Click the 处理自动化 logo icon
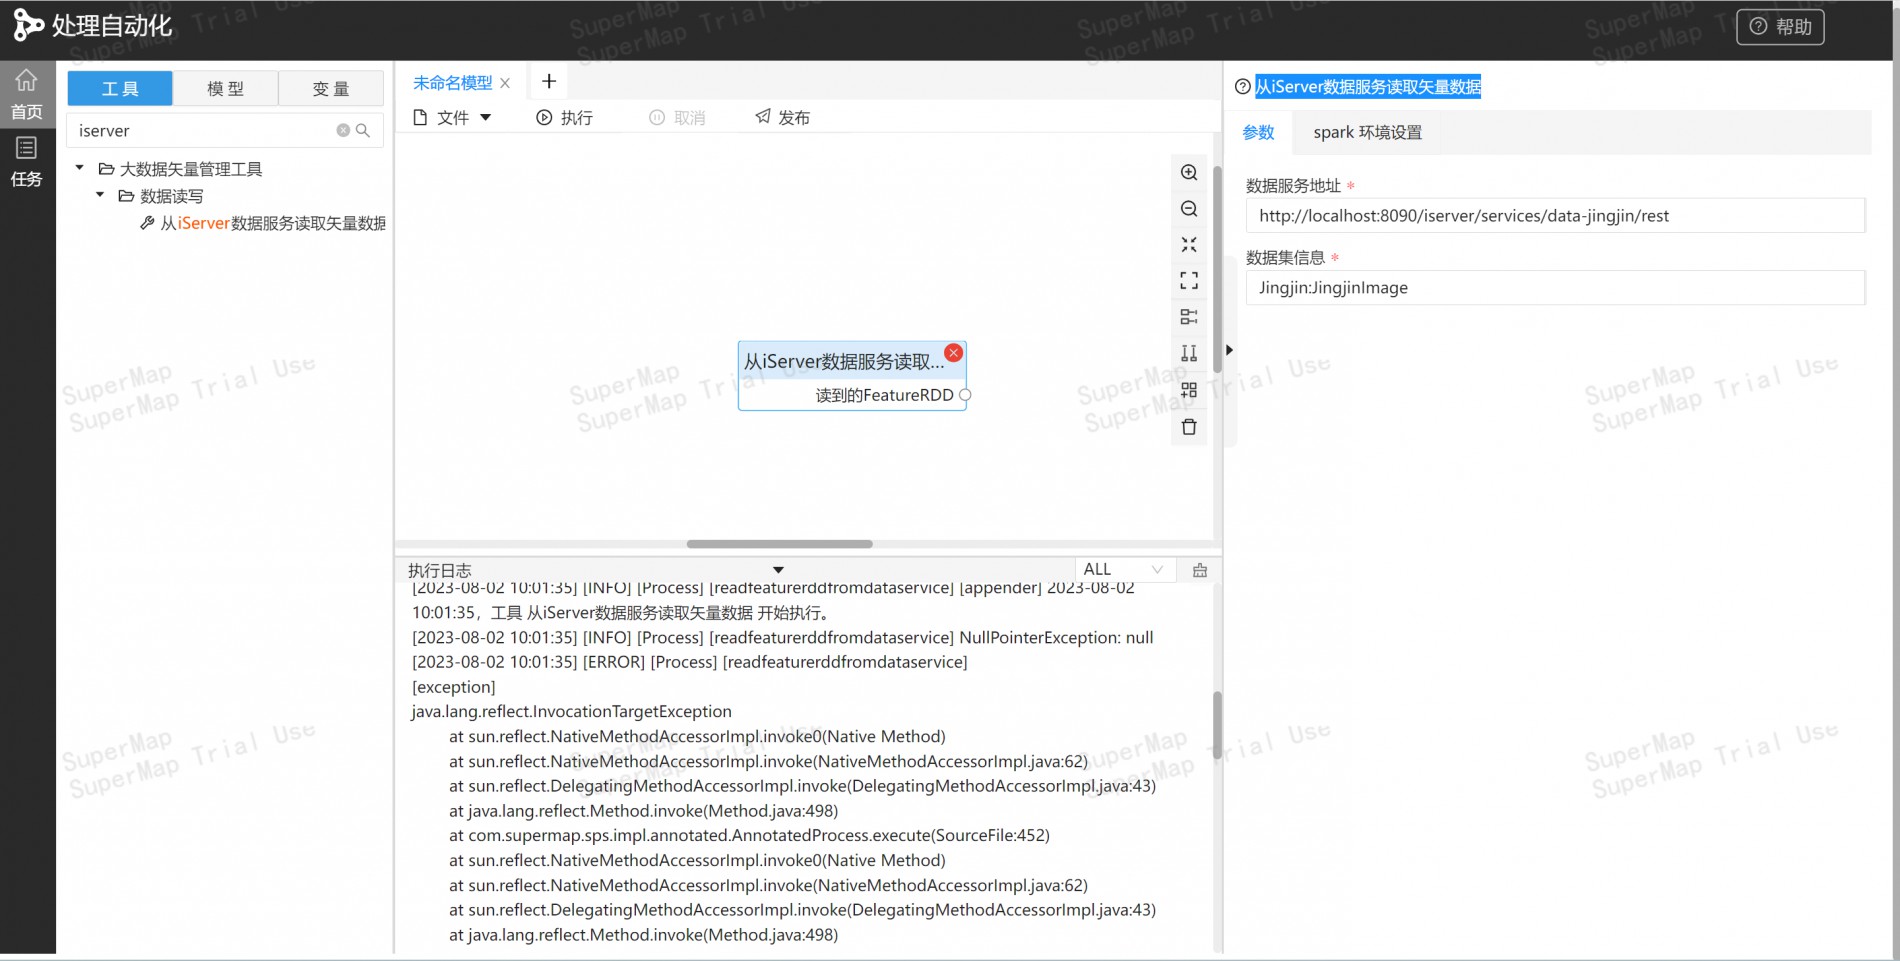 [28, 26]
